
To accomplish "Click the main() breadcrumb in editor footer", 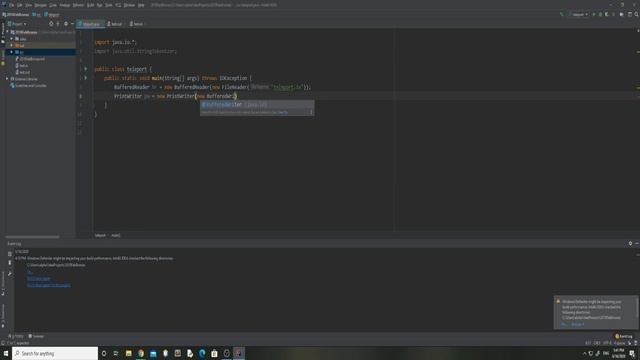I will pos(116,236).
